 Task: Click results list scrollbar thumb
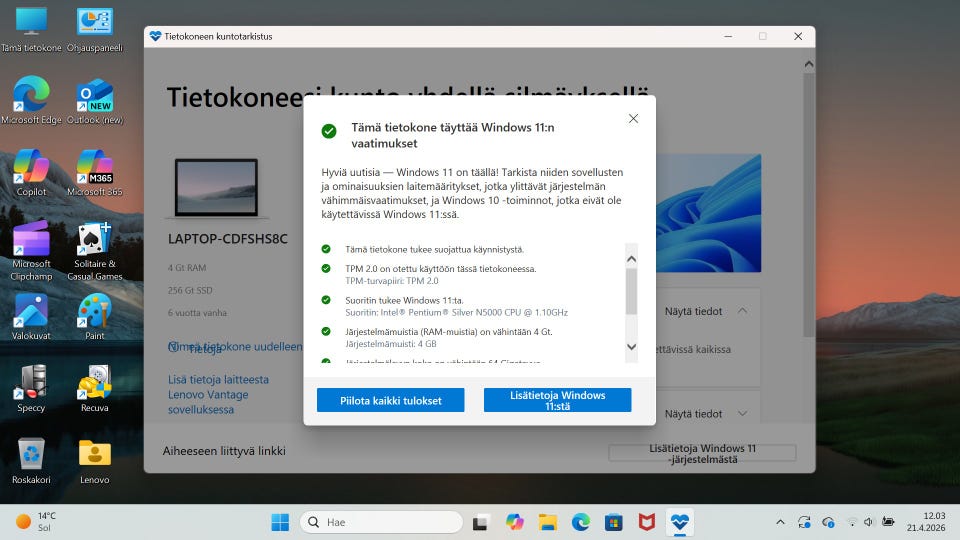[631, 291]
